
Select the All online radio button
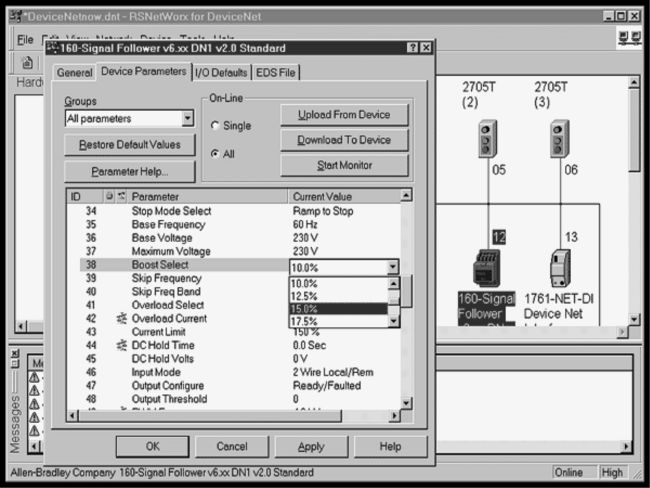tap(215, 154)
